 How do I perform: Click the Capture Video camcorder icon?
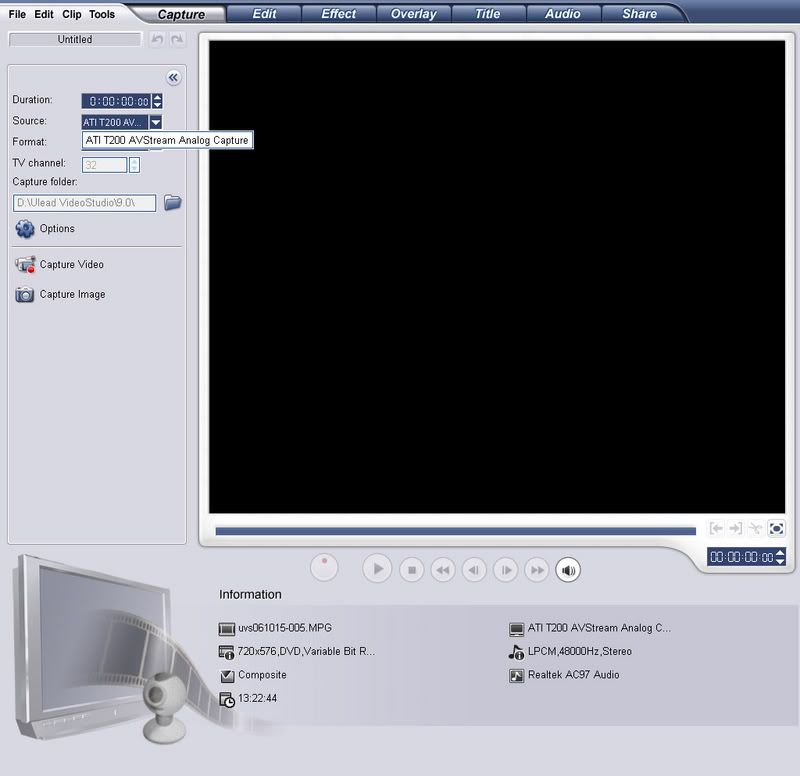[25, 264]
